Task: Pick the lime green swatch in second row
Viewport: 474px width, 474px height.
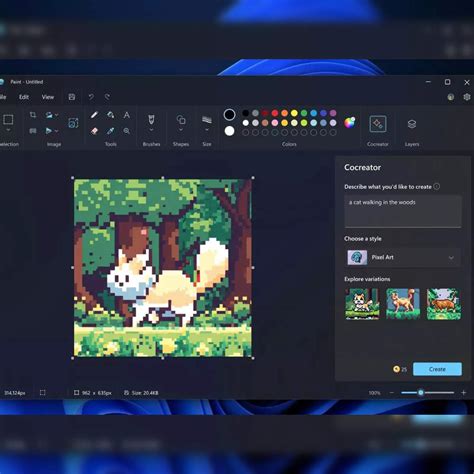Action: click(x=304, y=123)
